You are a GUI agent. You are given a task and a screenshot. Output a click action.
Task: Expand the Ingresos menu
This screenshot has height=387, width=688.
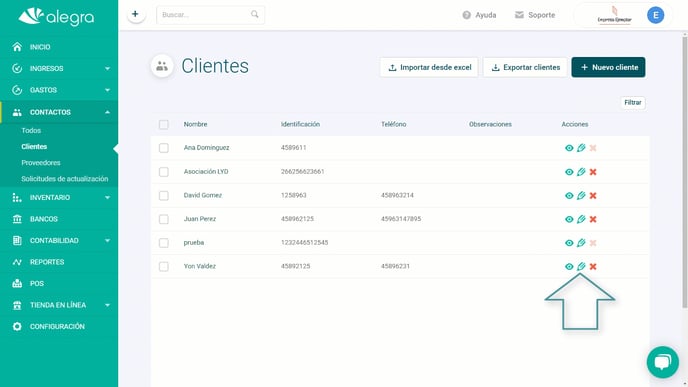coord(59,68)
